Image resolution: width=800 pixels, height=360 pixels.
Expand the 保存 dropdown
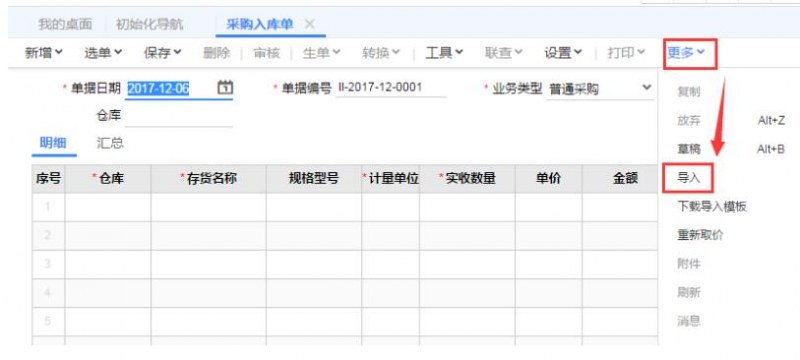(x=163, y=53)
